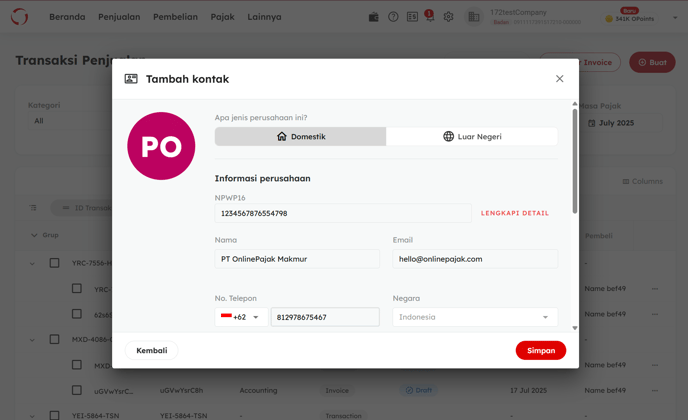Image resolution: width=688 pixels, height=420 pixels.
Task: Click the 17 Jul 2025 date cell
Action: tap(528, 390)
